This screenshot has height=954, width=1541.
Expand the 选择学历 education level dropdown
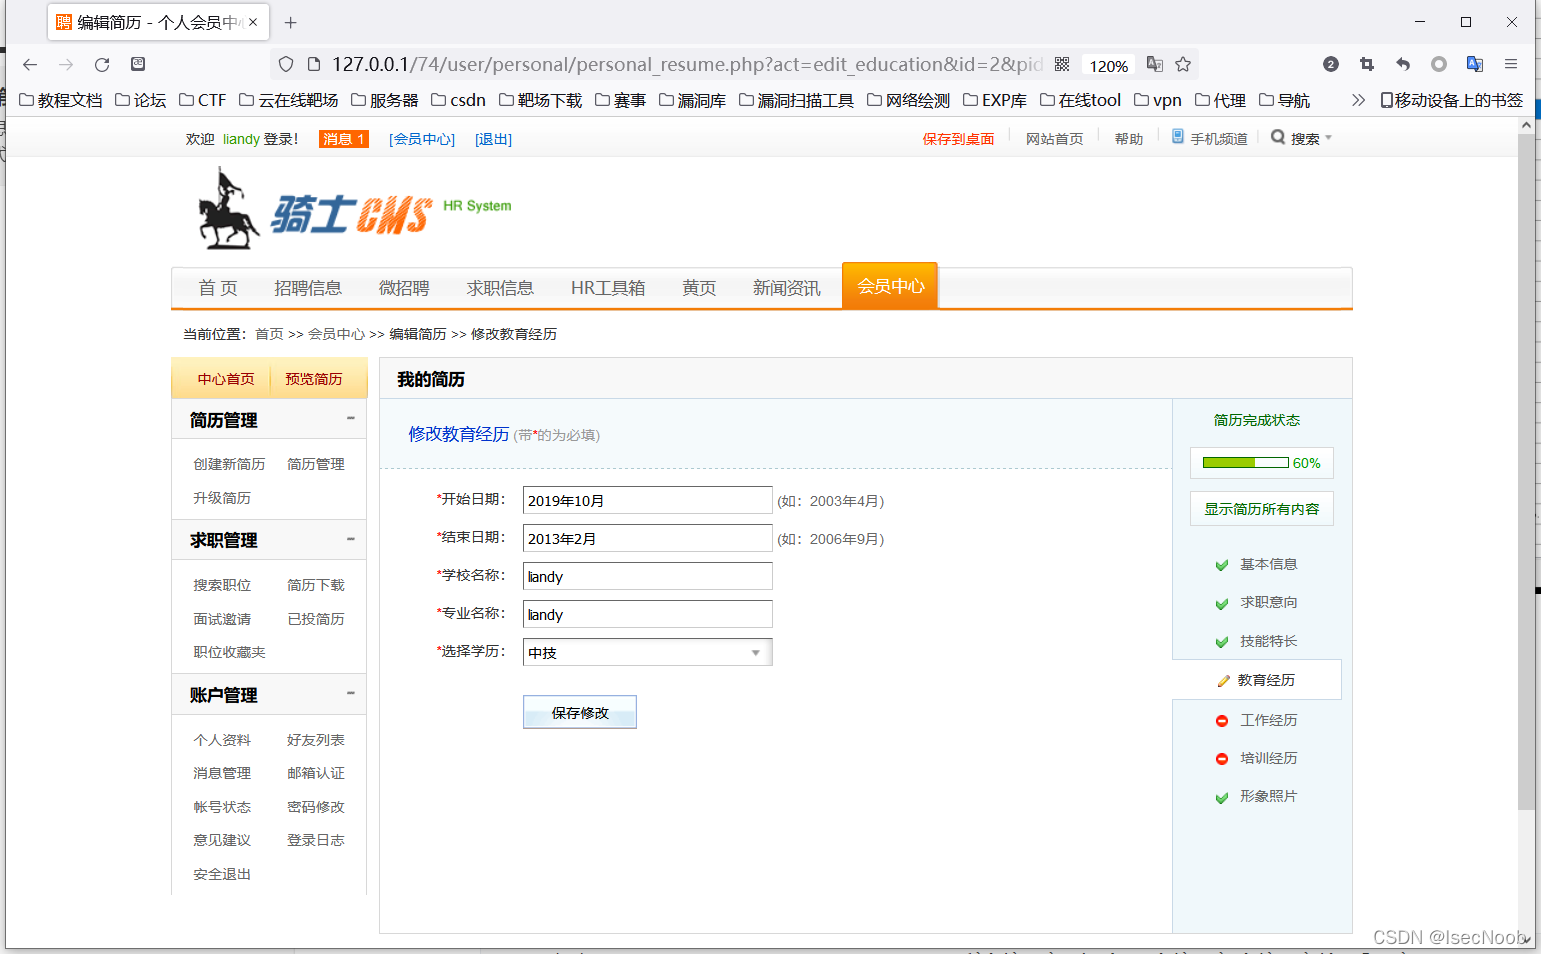(x=757, y=652)
